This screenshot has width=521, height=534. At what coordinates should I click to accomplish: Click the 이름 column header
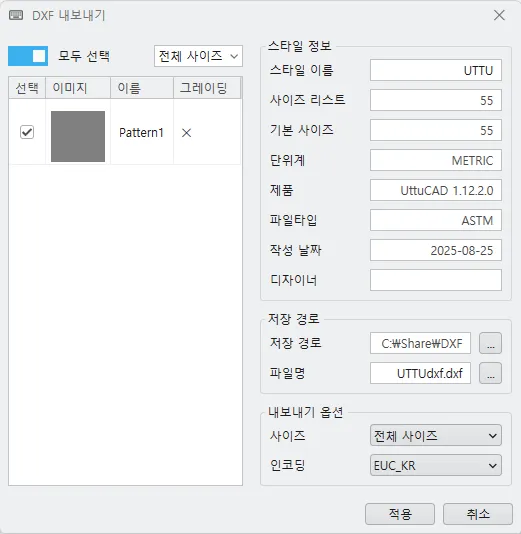(142, 88)
